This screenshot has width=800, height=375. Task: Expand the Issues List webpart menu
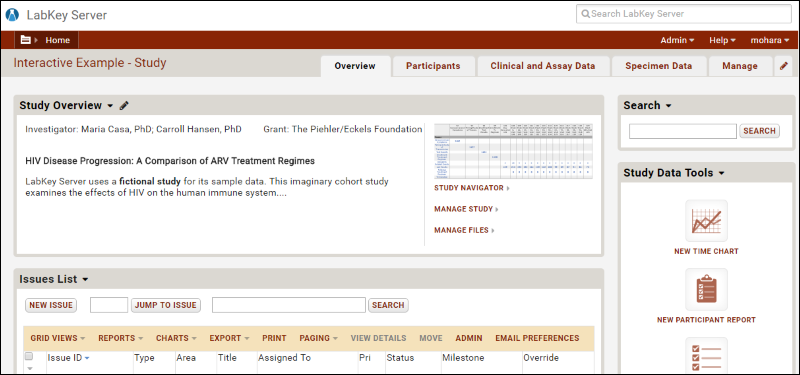pyautogui.click(x=85, y=280)
